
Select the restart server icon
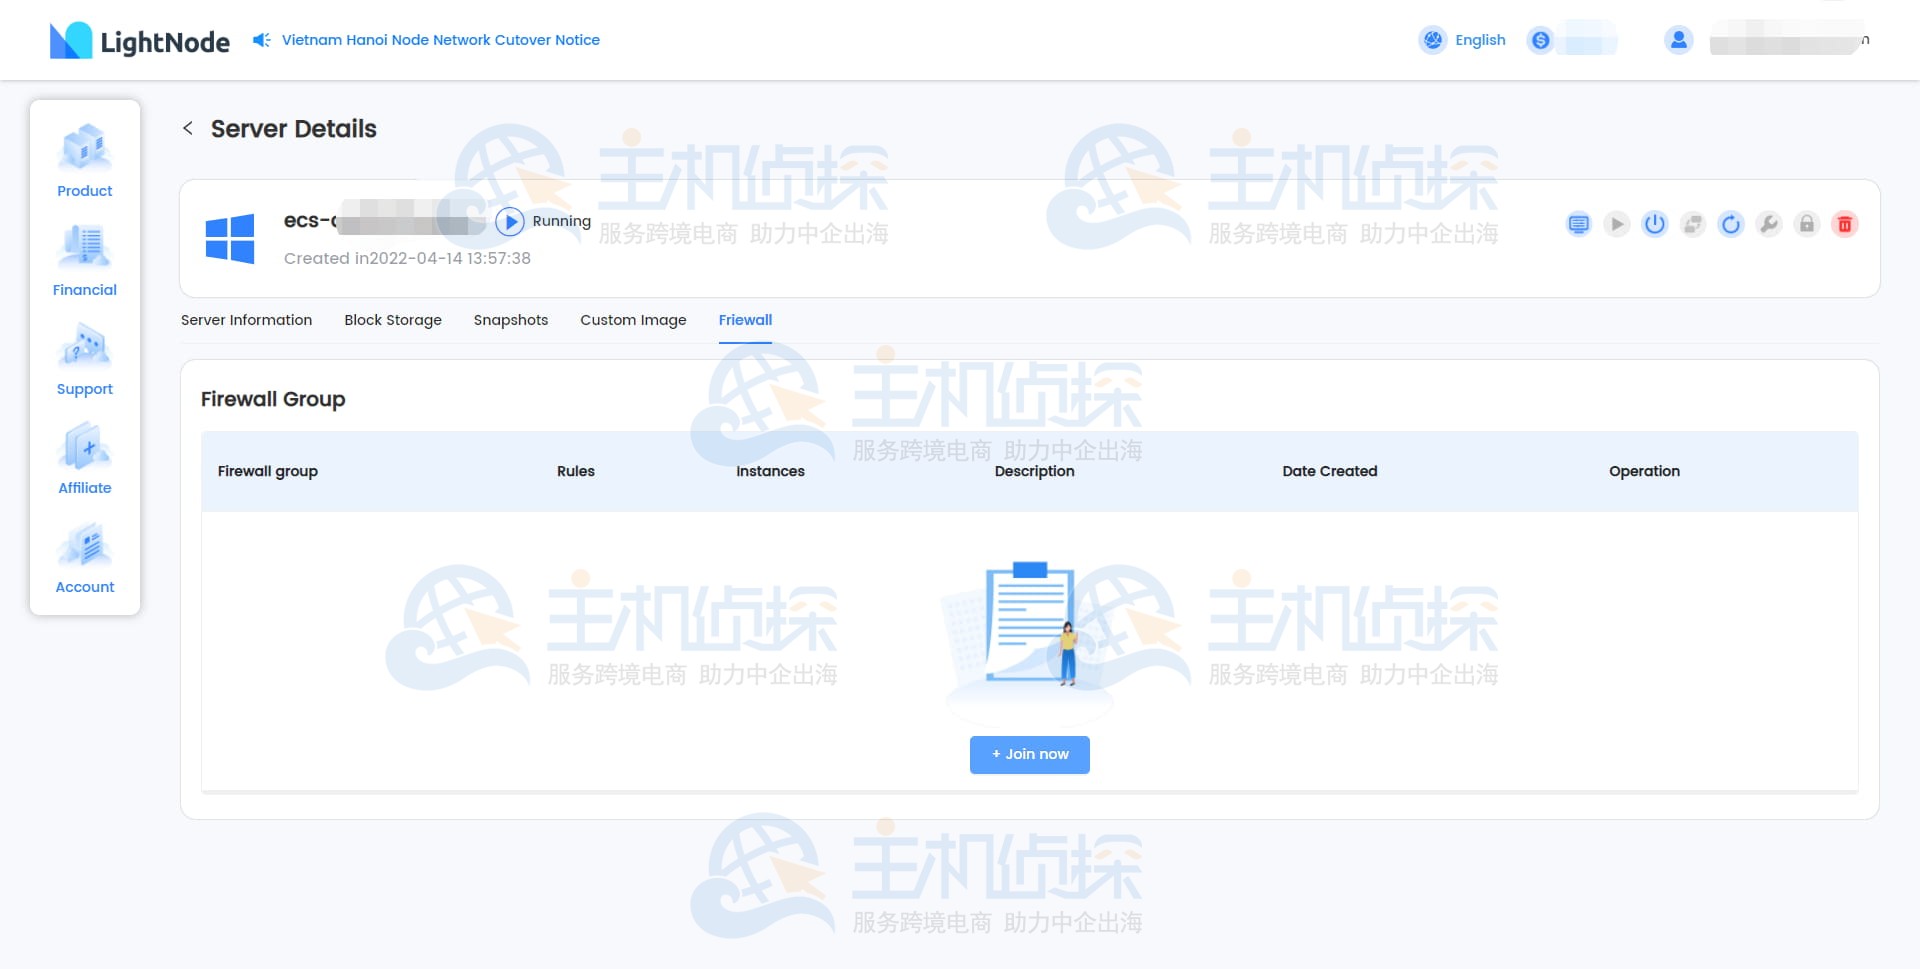click(1731, 224)
